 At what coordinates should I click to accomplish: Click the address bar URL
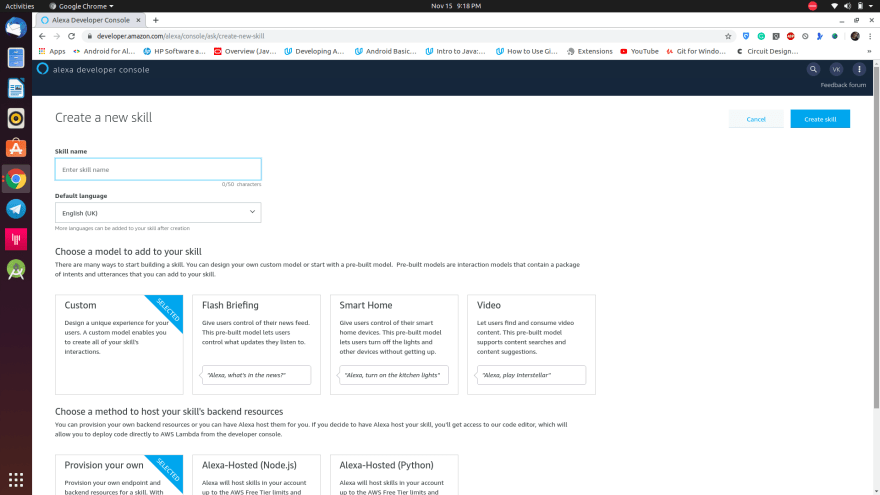[x=180, y=36]
